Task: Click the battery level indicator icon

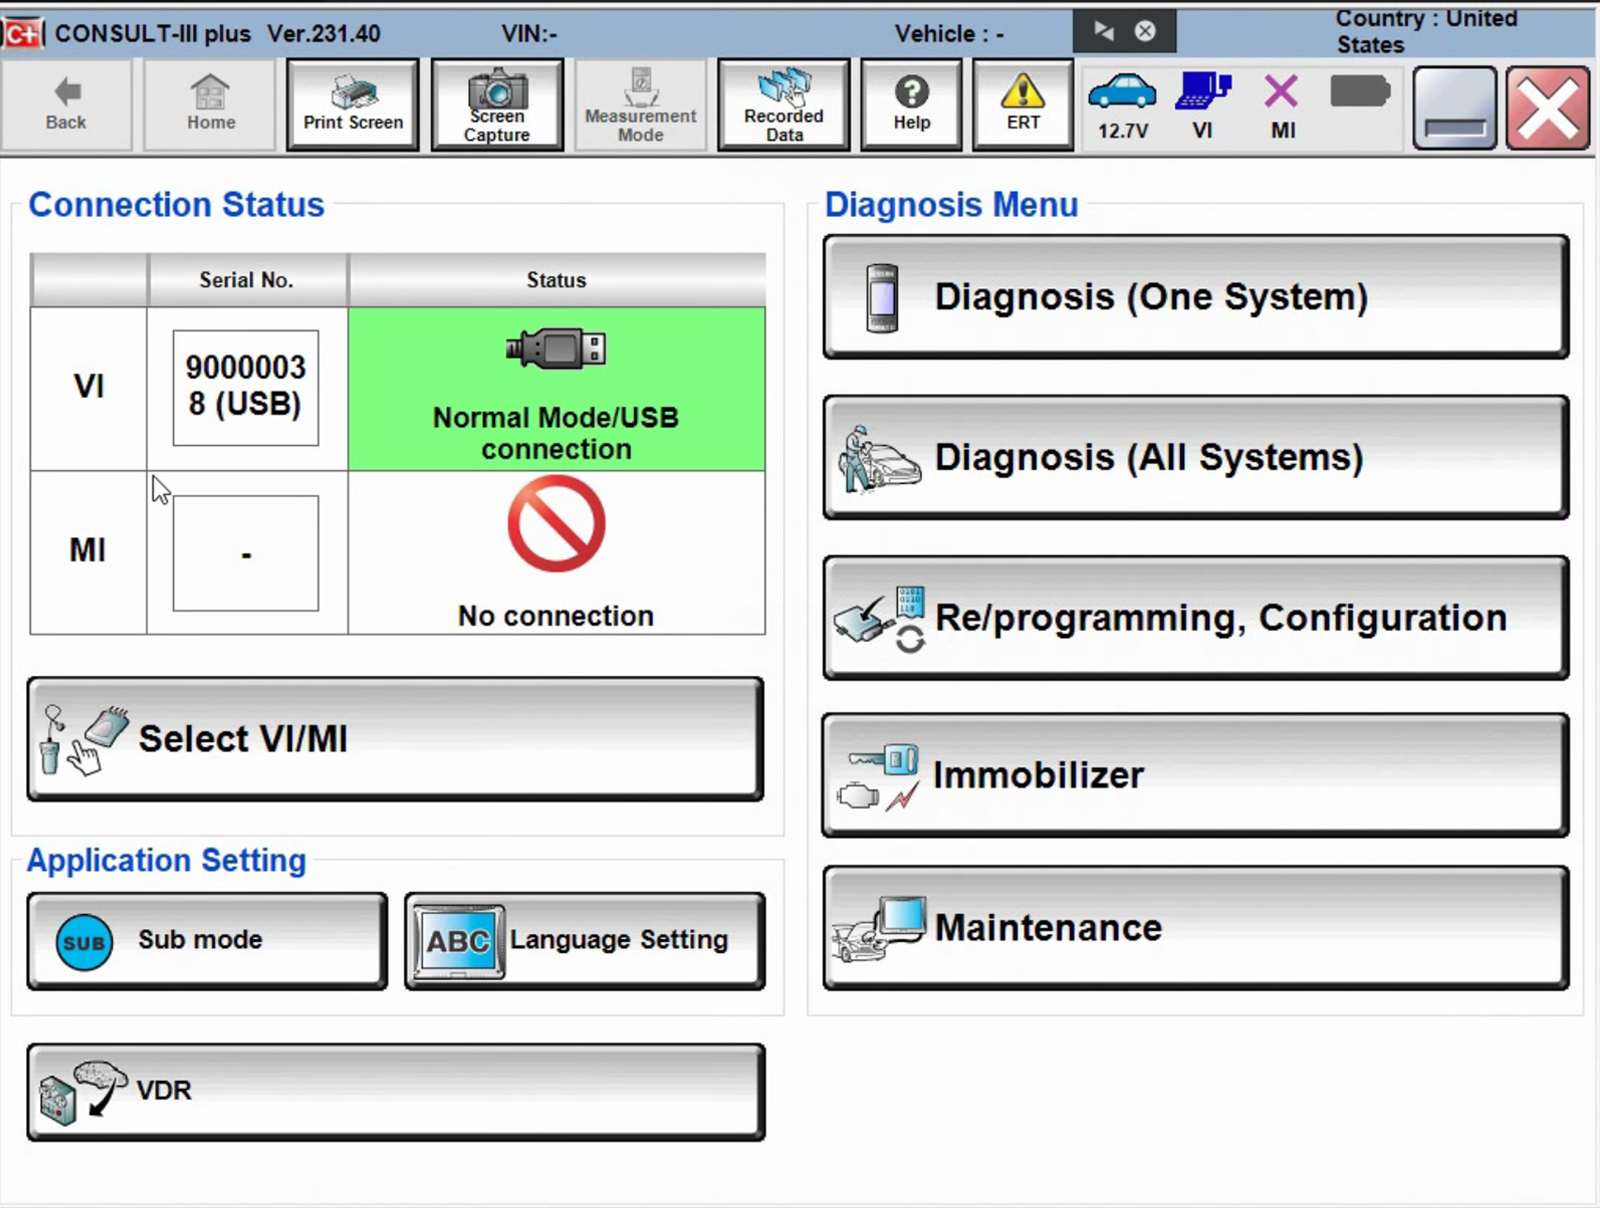Action: (1360, 92)
